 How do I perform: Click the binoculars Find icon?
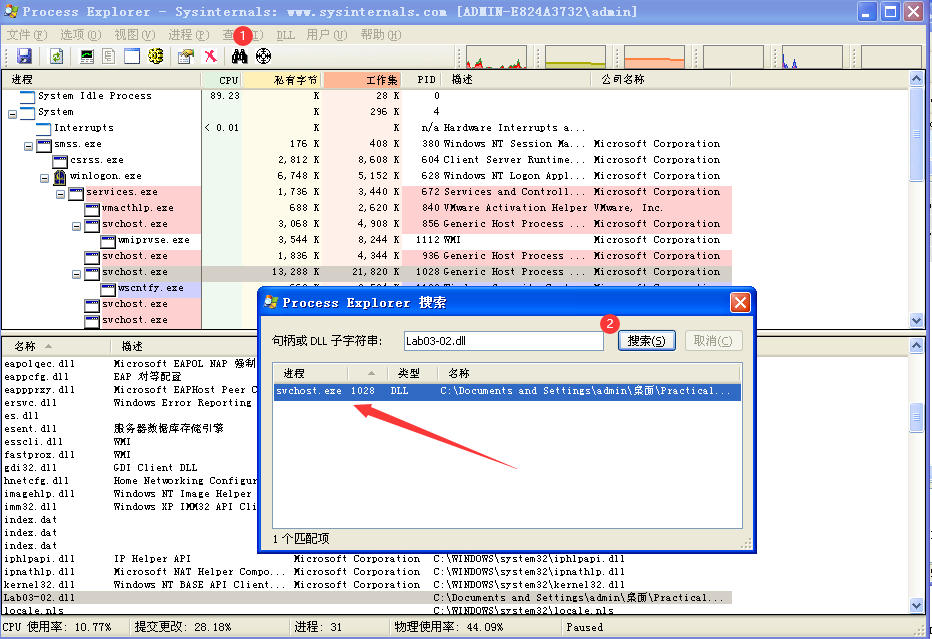pyautogui.click(x=239, y=56)
